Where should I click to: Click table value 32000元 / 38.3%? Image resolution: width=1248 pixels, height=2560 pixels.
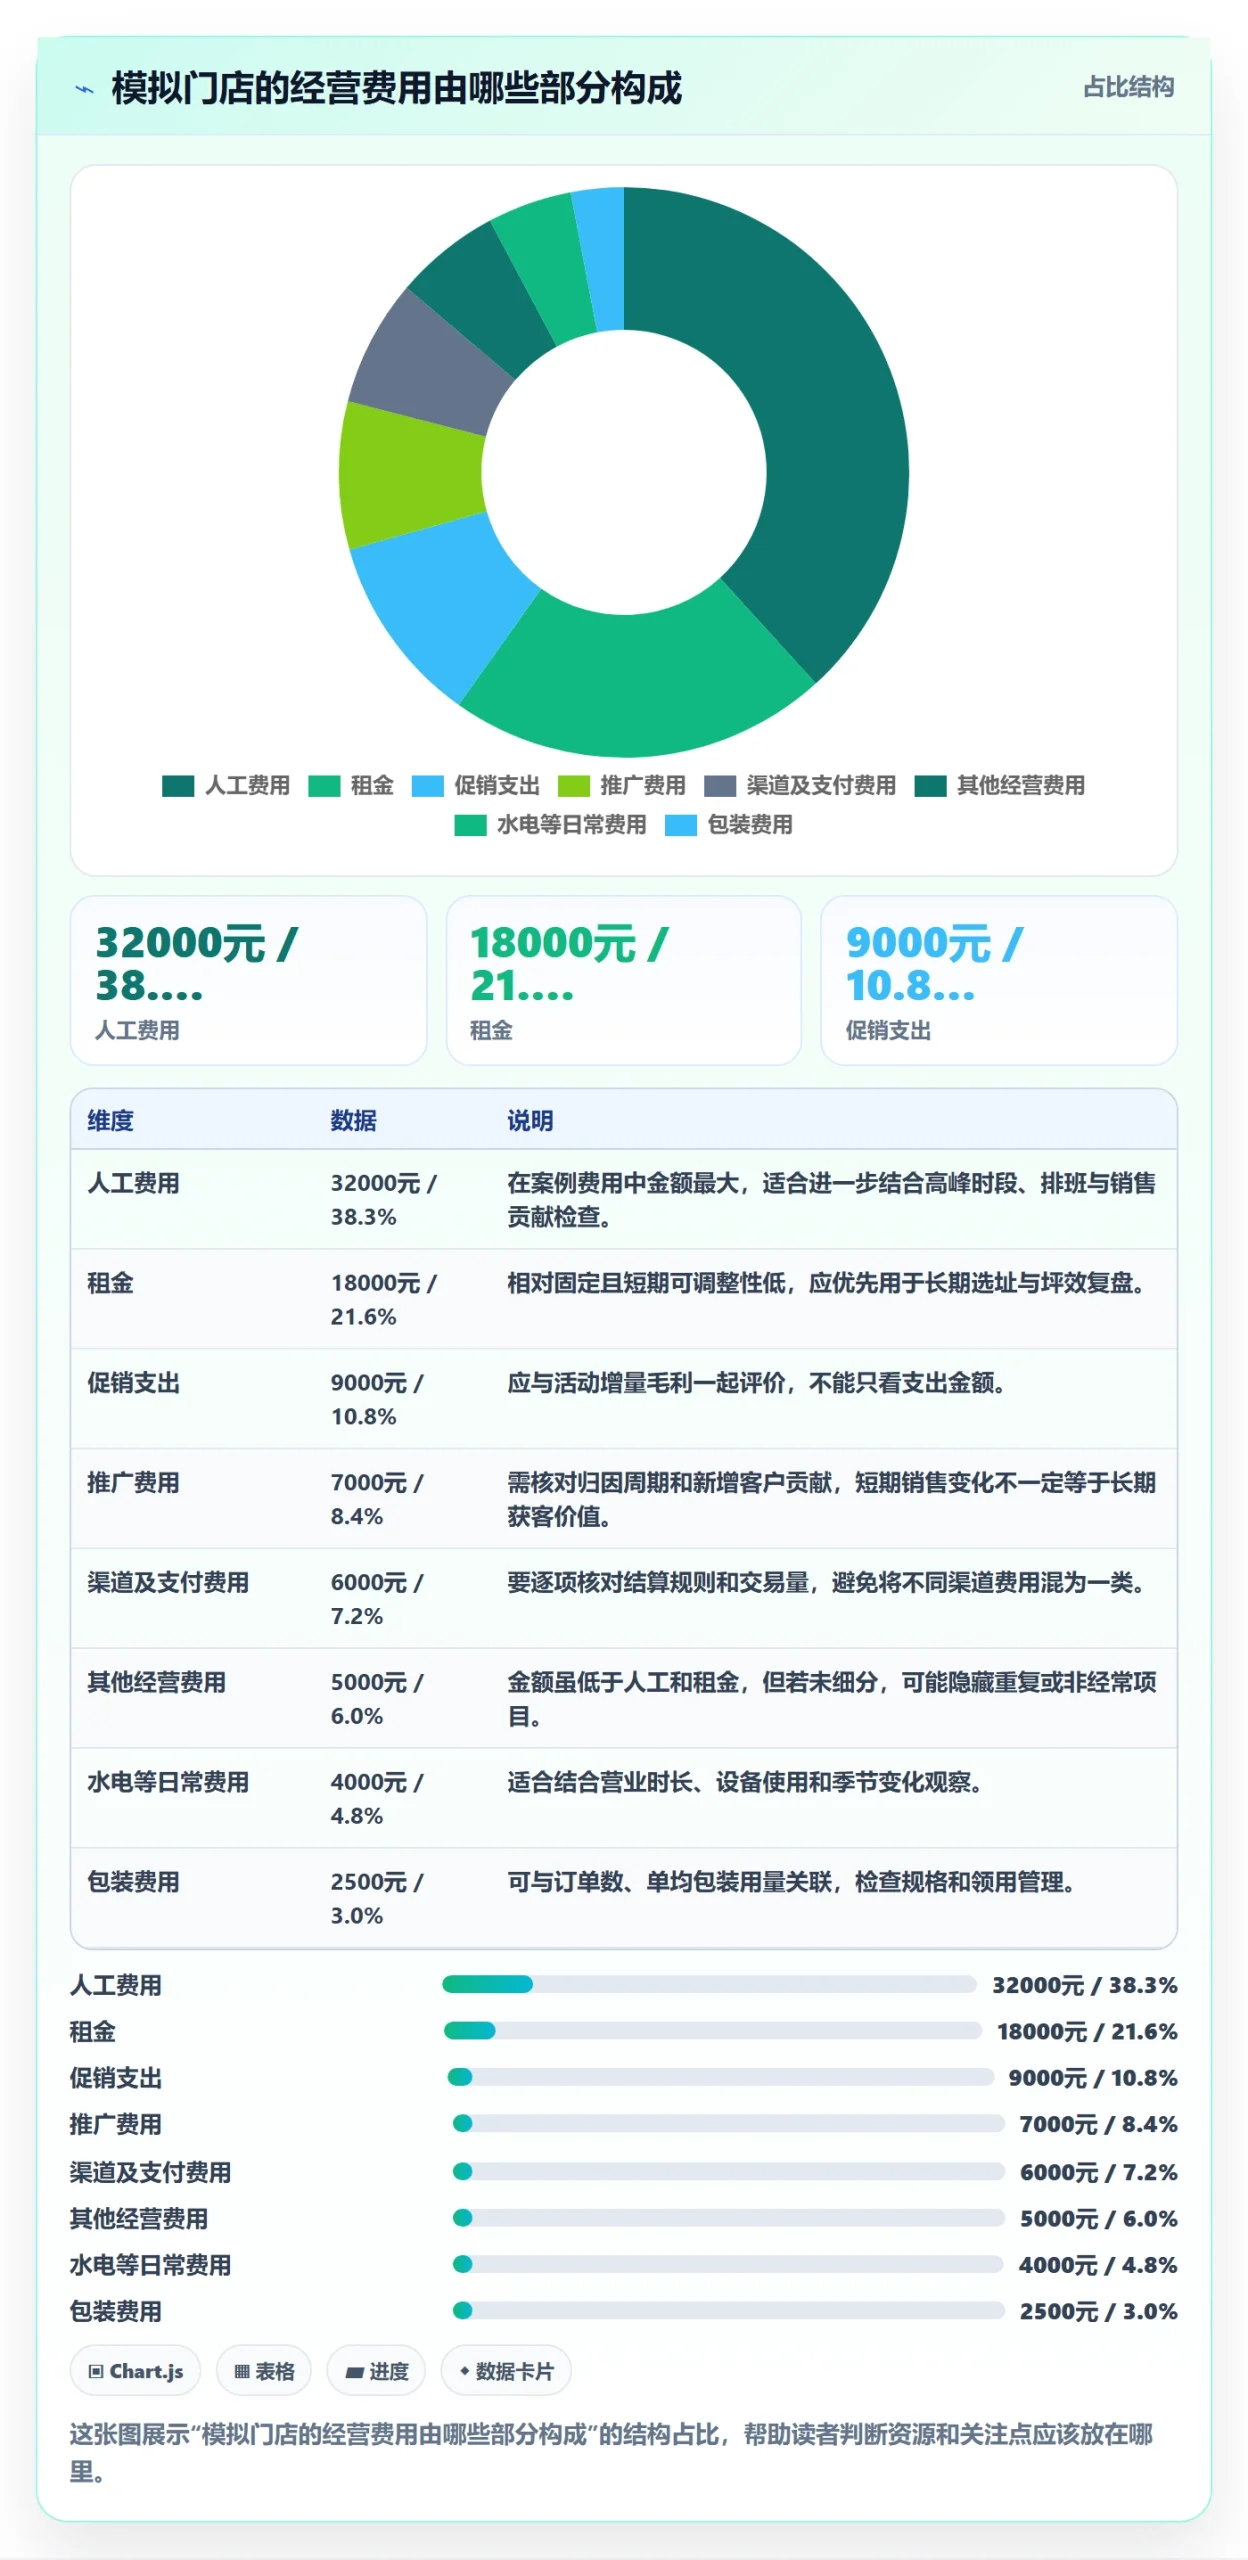[x=384, y=1200]
